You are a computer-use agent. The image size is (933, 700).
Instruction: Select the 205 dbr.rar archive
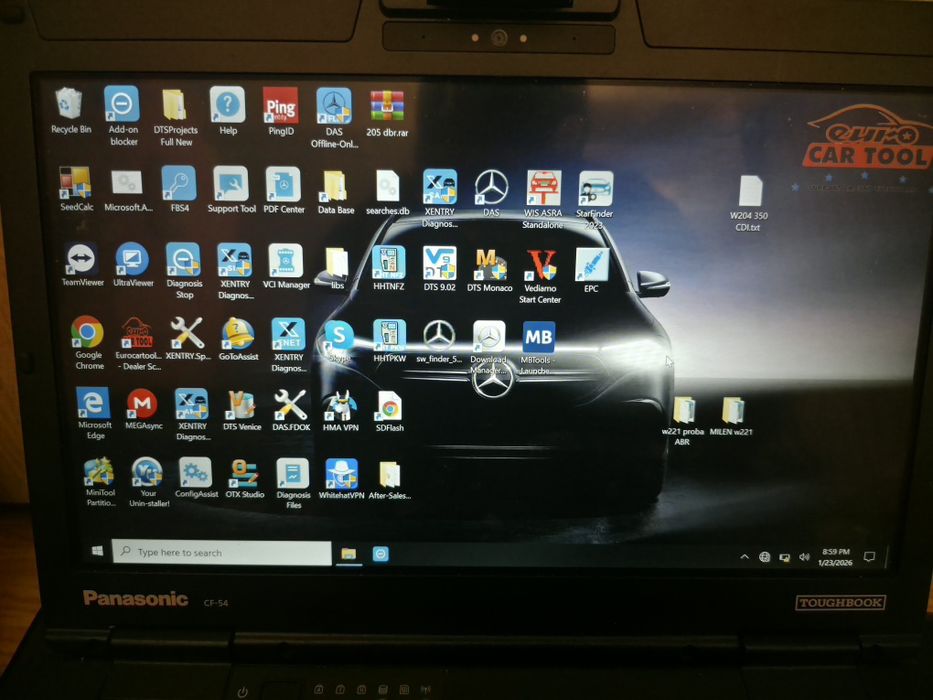pyautogui.click(x=387, y=107)
